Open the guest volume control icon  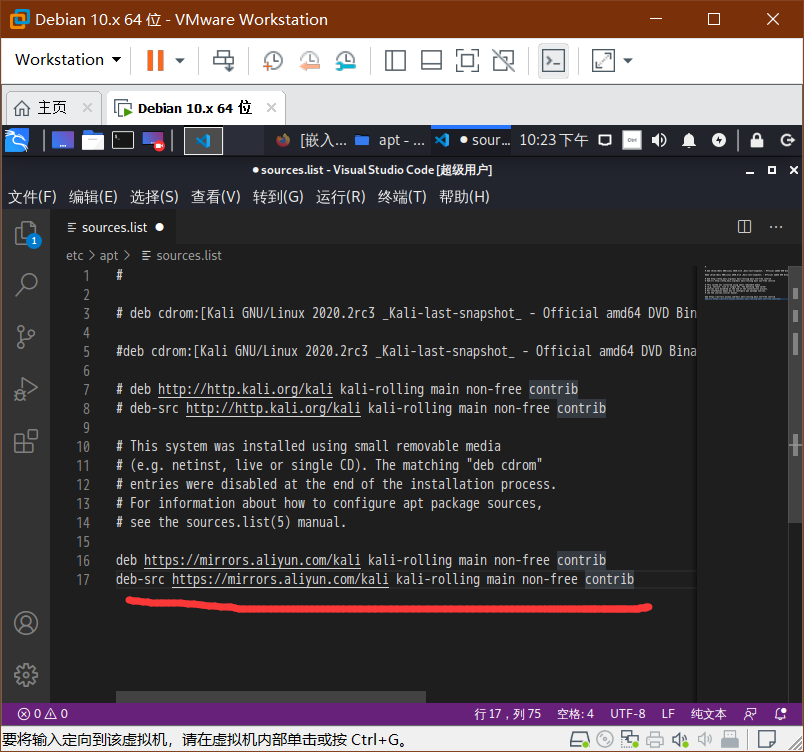point(659,140)
